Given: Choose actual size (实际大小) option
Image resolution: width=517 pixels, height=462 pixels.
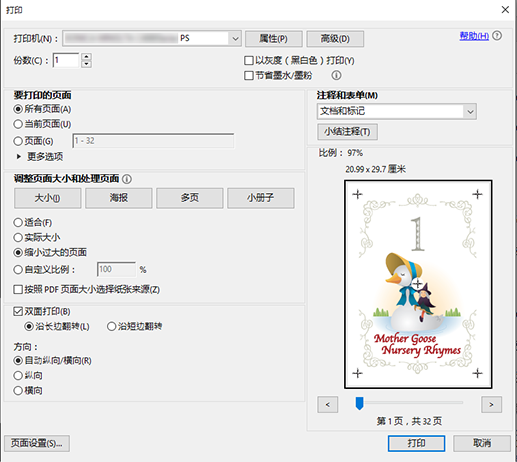Looking at the screenshot, I should [18, 238].
